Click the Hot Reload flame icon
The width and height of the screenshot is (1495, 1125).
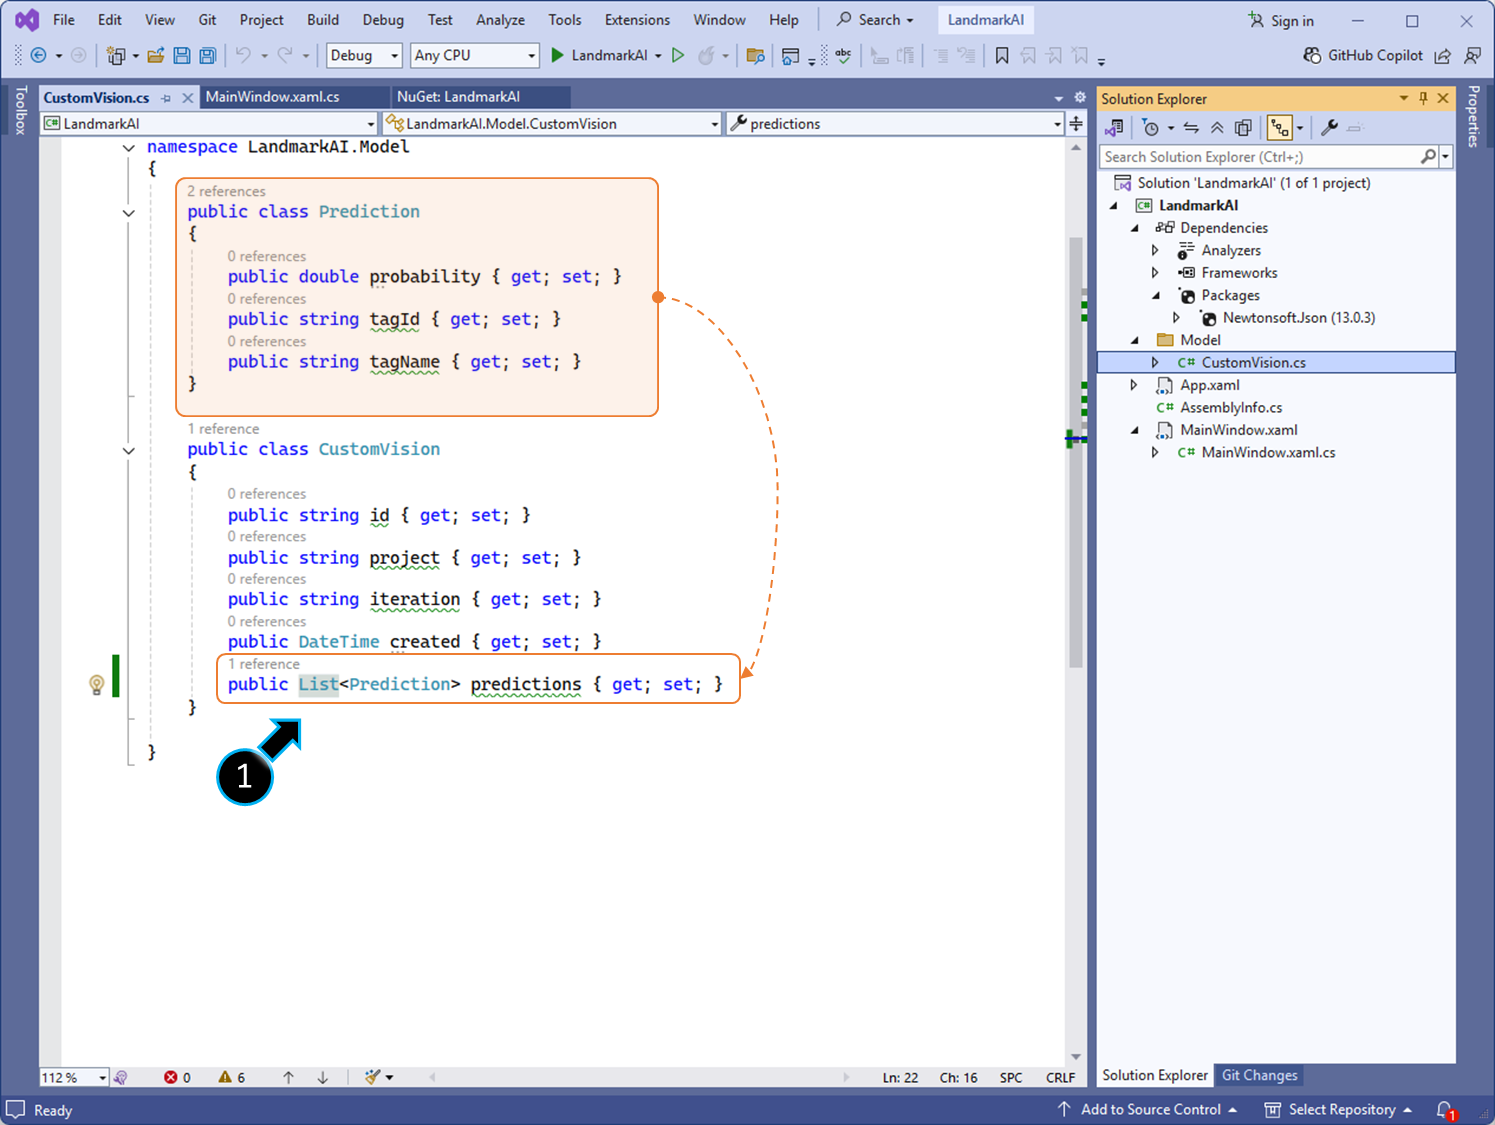[706, 56]
